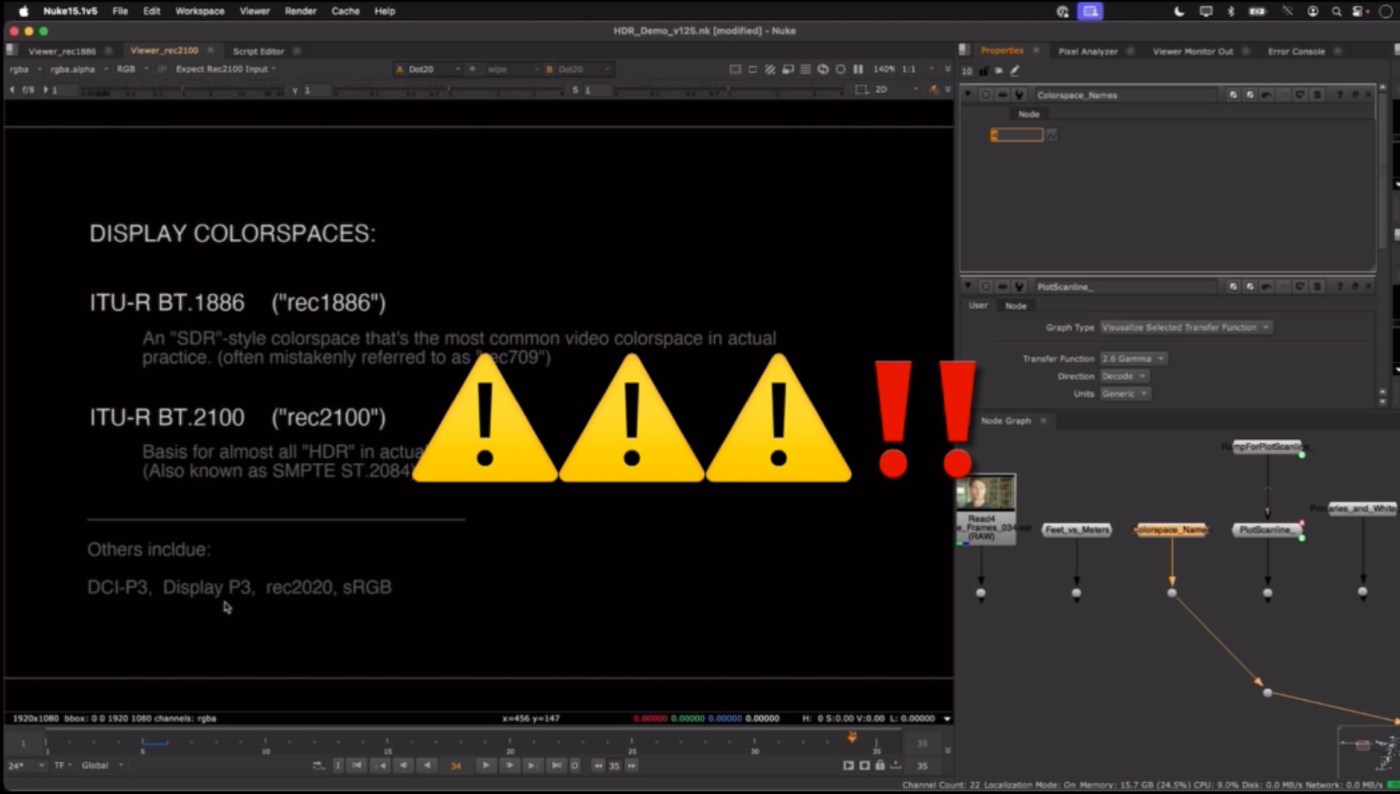Click play forward in the timeline
The height and width of the screenshot is (794, 1400).
point(486,765)
